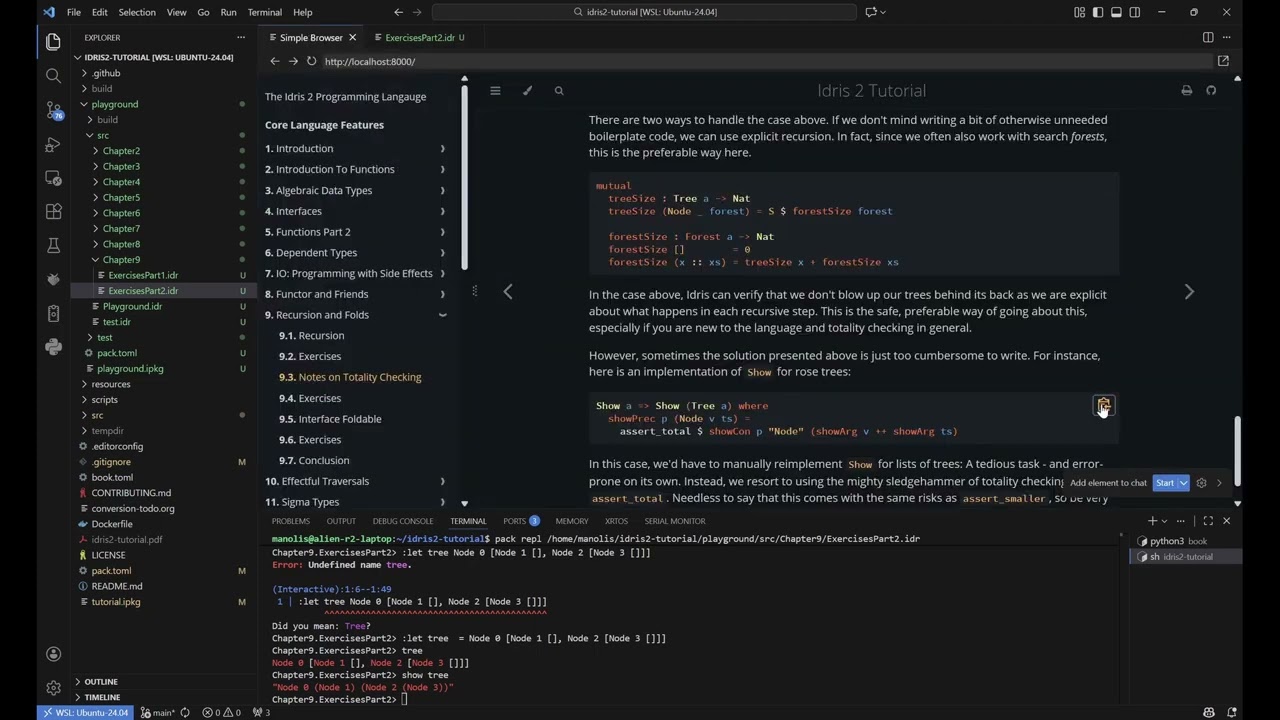Open the Start button dropdown arrow
The width and height of the screenshot is (1280, 720).
1184,483
